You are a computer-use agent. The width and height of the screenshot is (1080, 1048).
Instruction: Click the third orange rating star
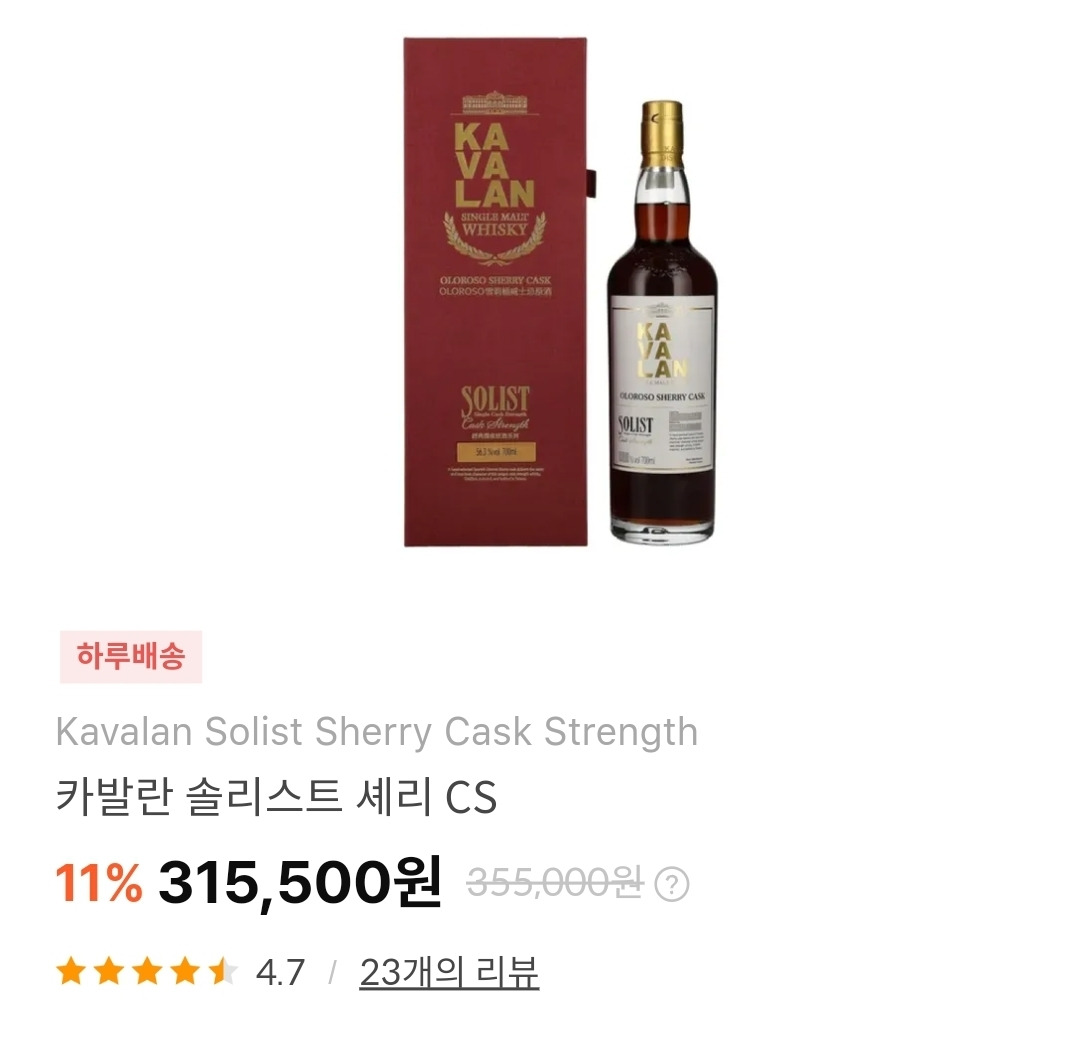(147, 972)
